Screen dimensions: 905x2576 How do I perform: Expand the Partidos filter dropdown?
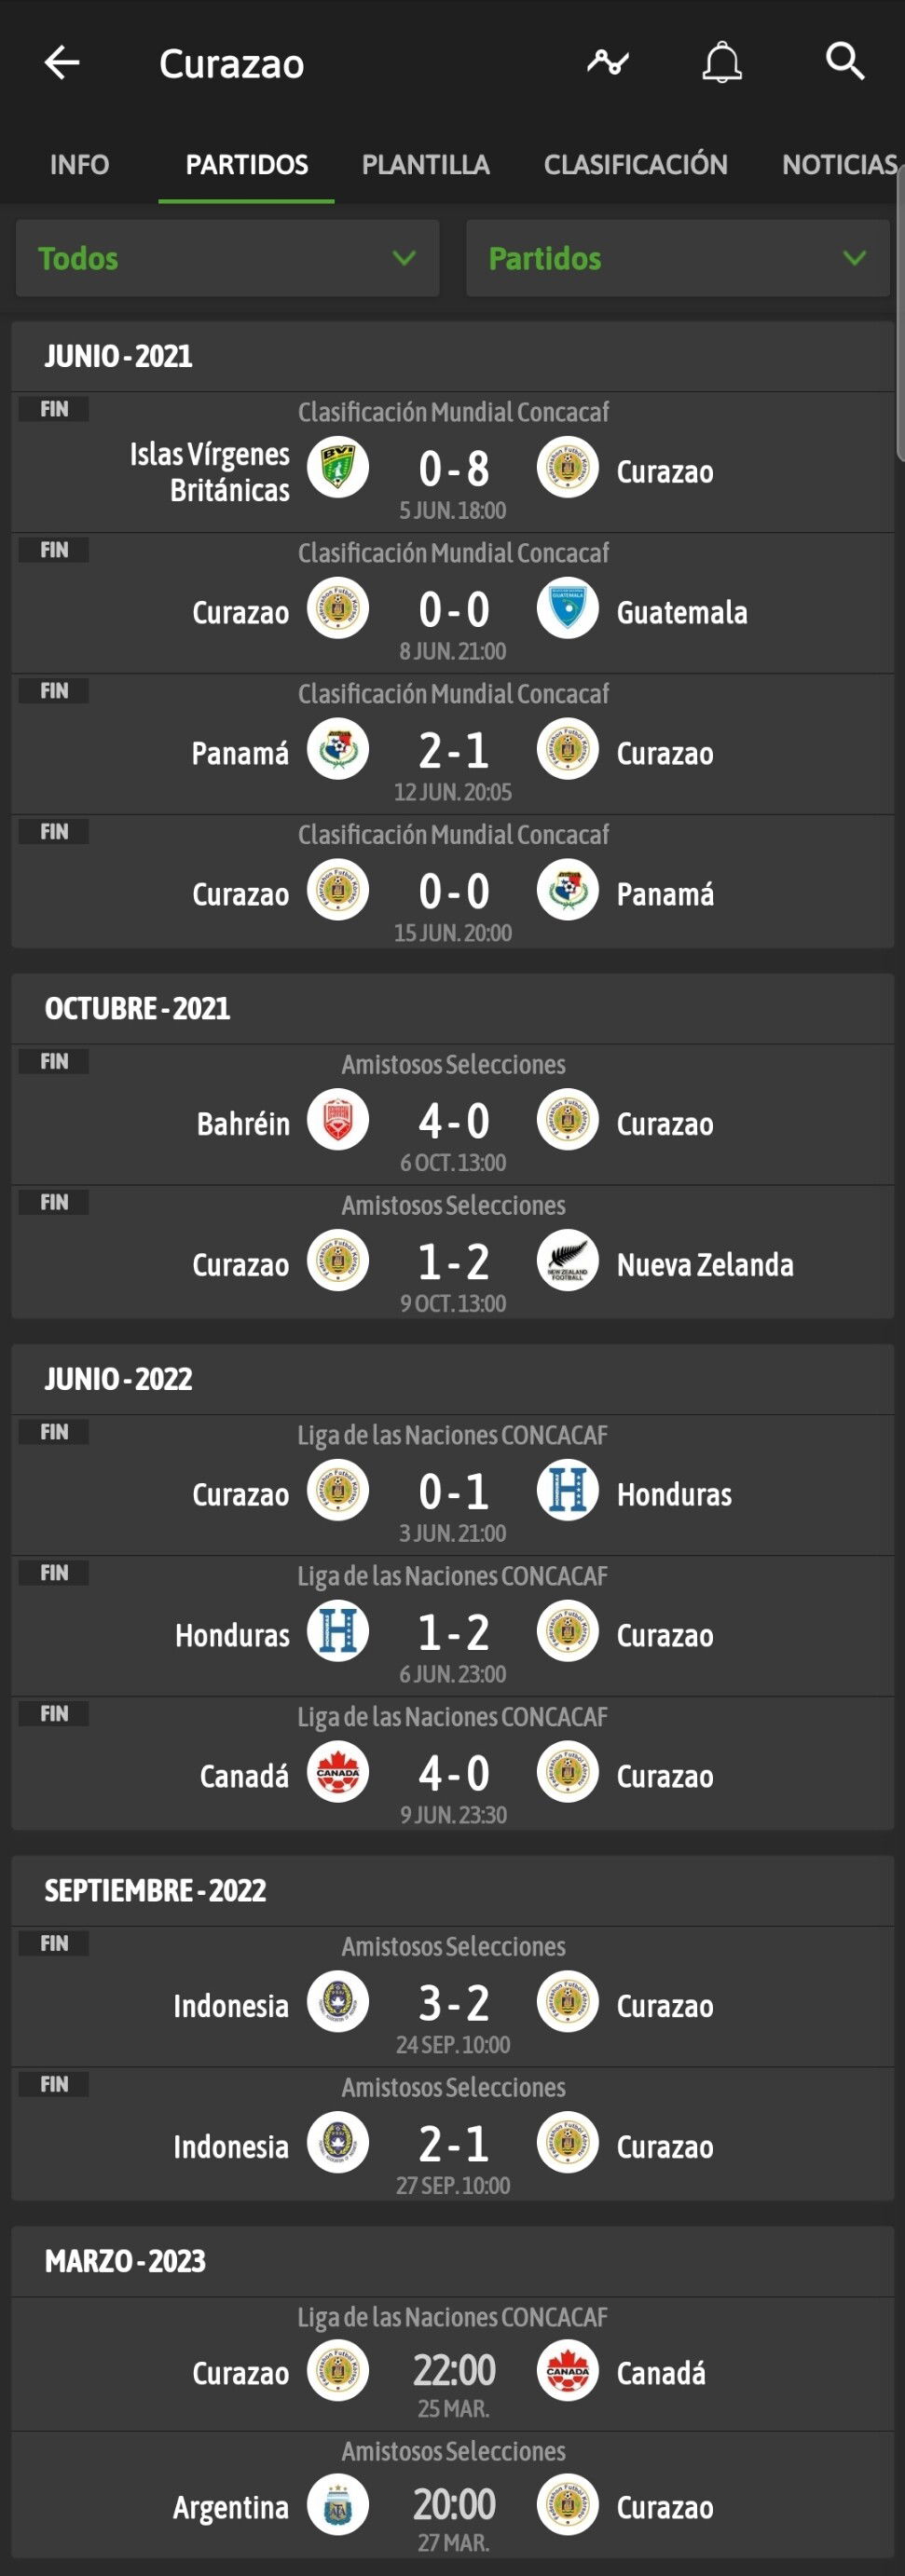[x=677, y=258]
